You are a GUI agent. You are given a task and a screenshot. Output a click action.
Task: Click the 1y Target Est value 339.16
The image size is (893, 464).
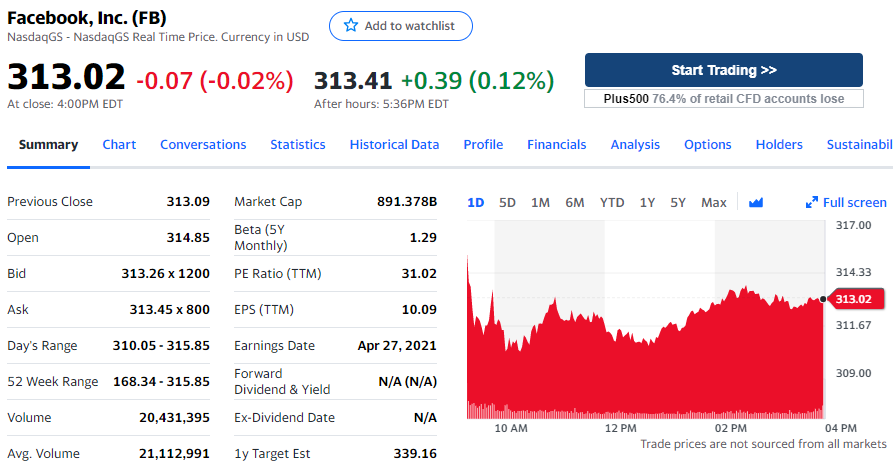(x=415, y=454)
